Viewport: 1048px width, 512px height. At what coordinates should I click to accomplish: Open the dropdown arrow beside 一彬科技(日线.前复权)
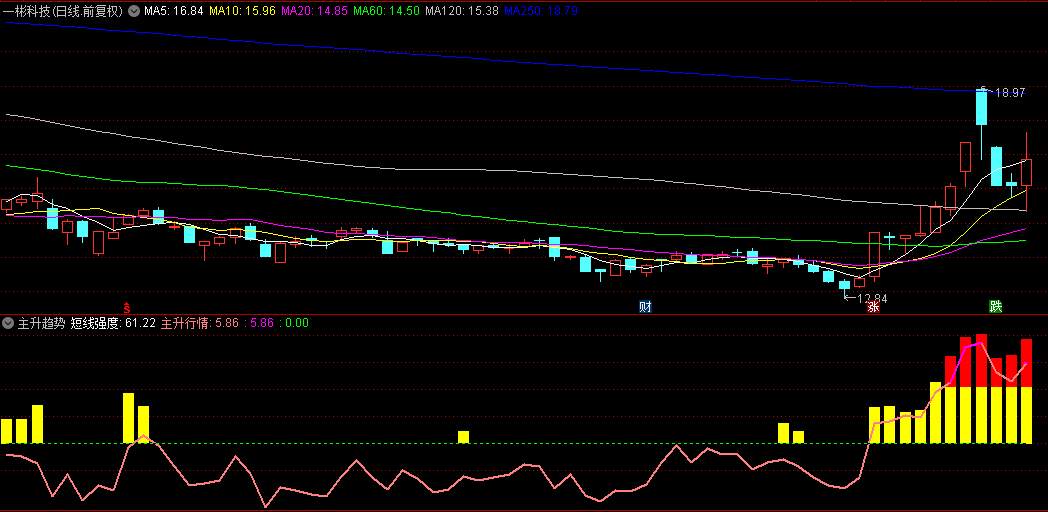coord(133,11)
